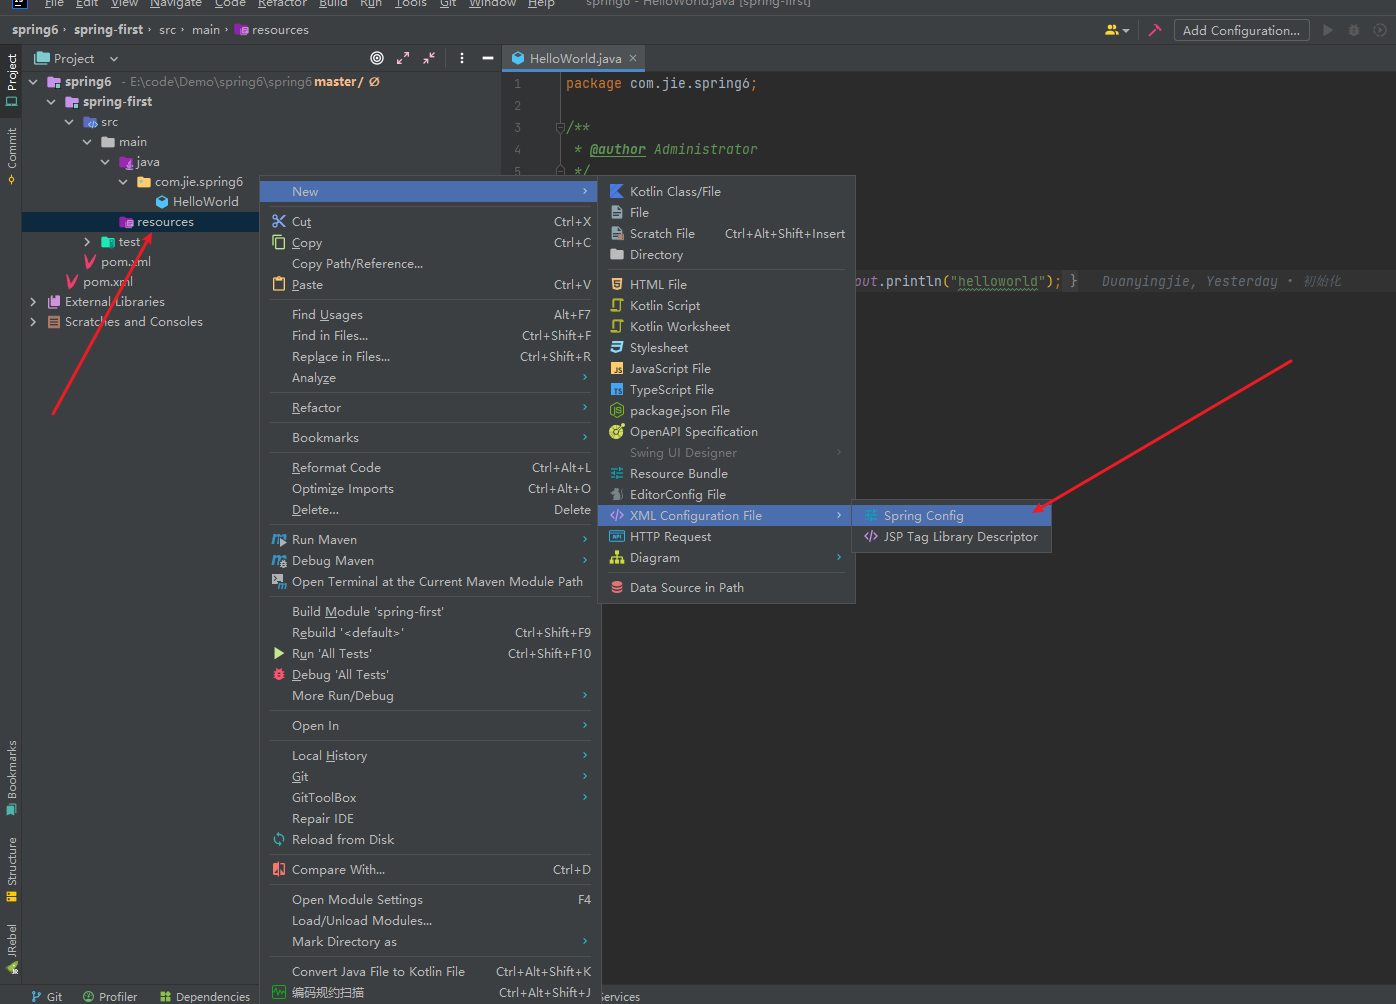Click the locate (Select Opened File) target icon
Image resolution: width=1396 pixels, height=1004 pixels.
click(377, 58)
